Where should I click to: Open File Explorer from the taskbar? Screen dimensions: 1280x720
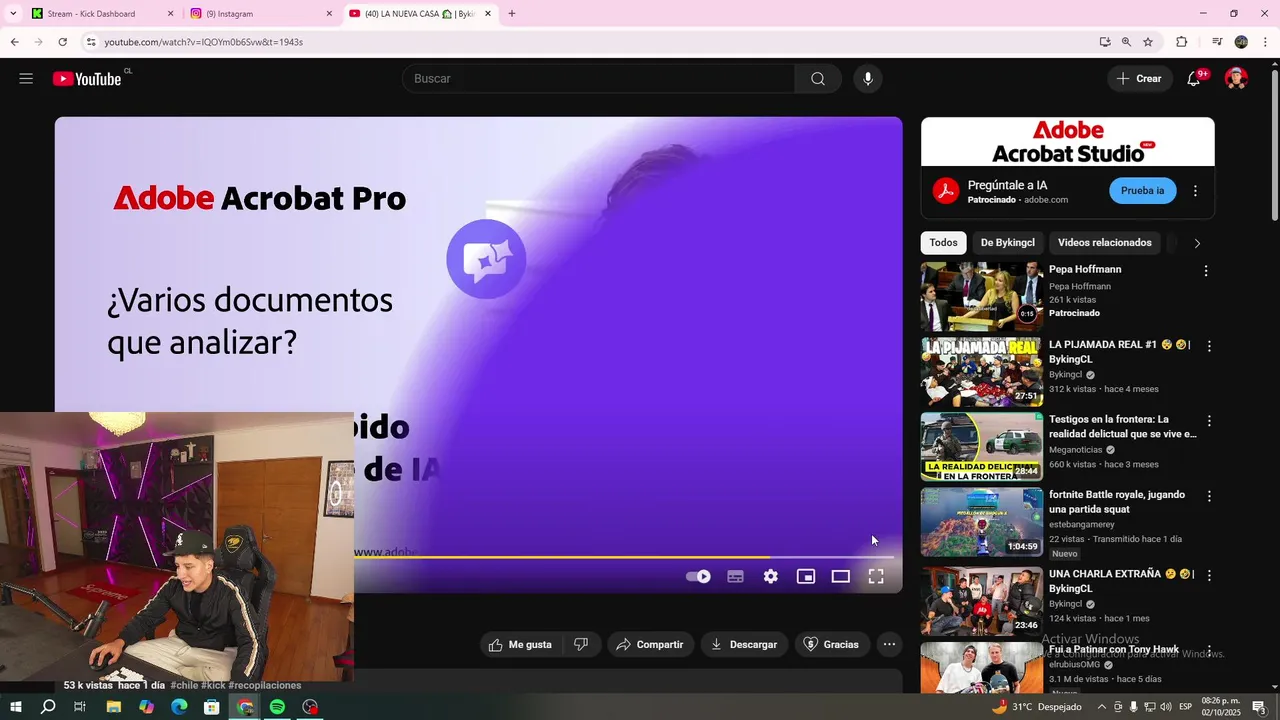point(114,707)
